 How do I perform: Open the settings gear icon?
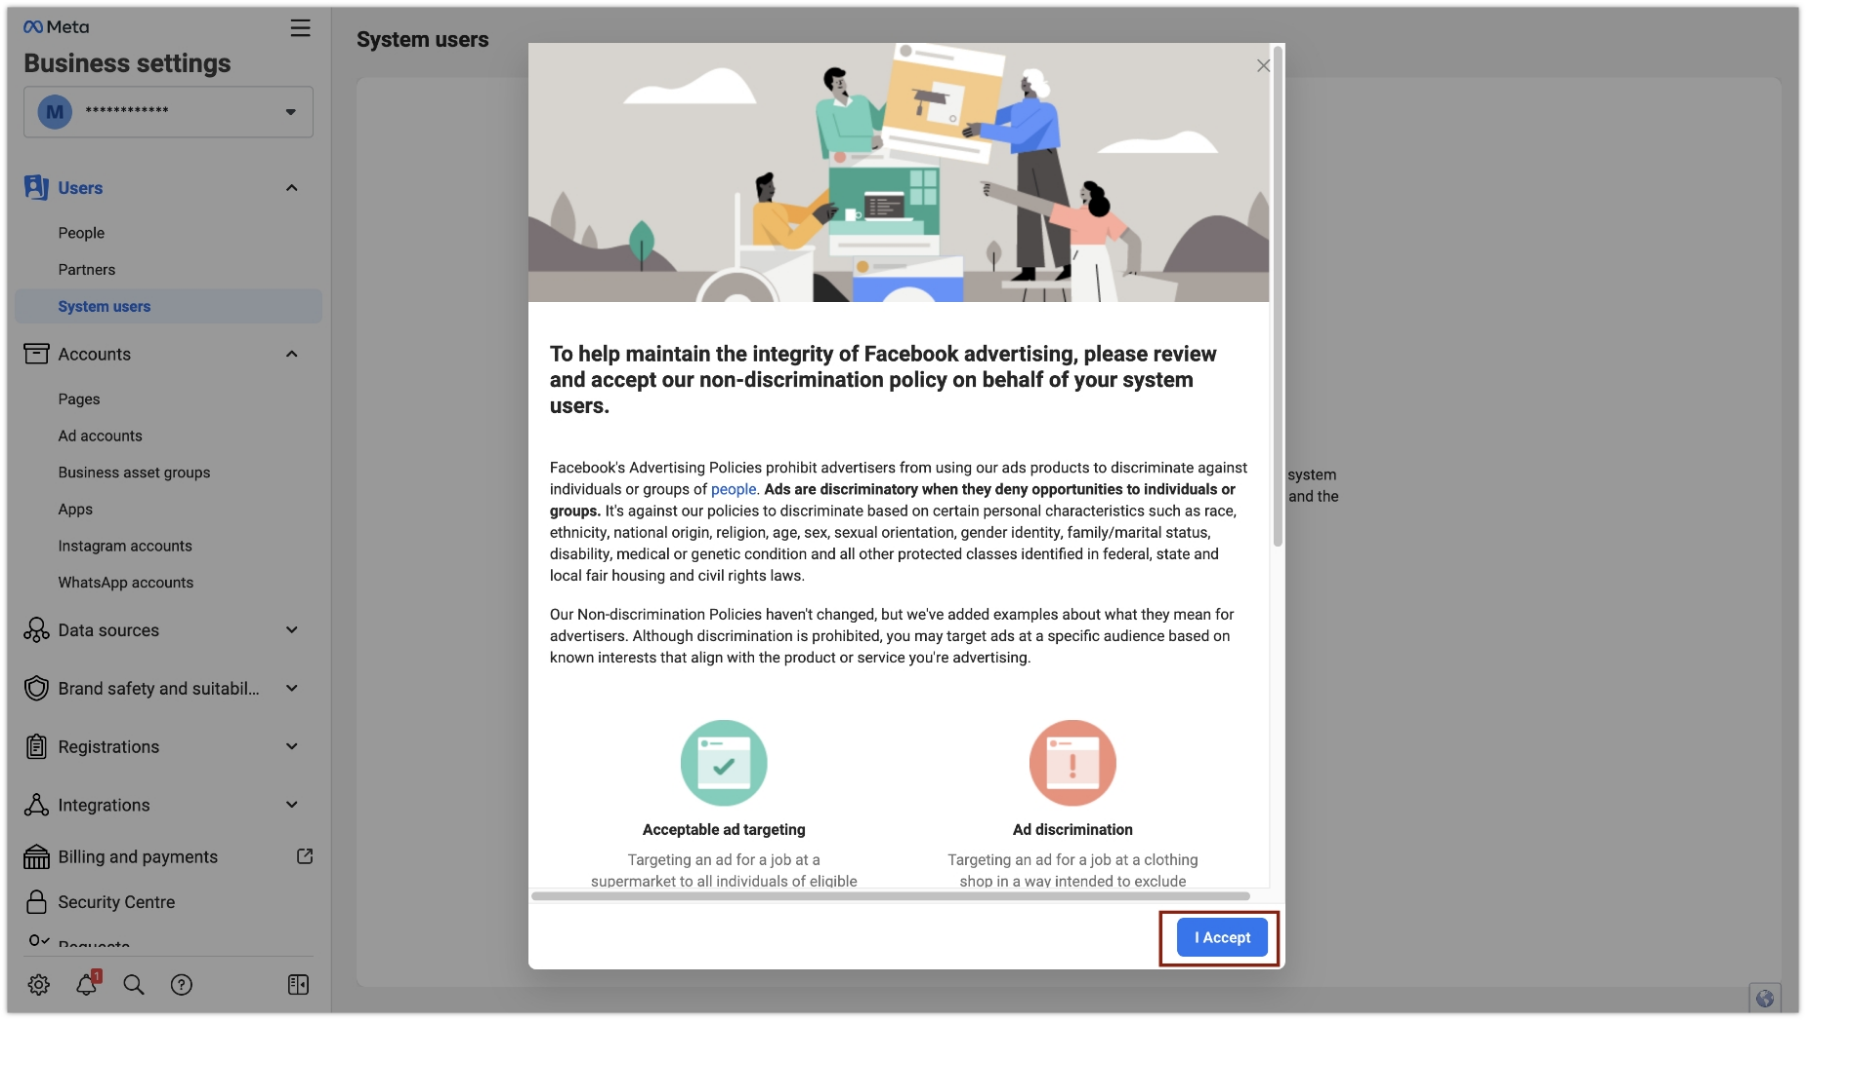[x=39, y=985]
